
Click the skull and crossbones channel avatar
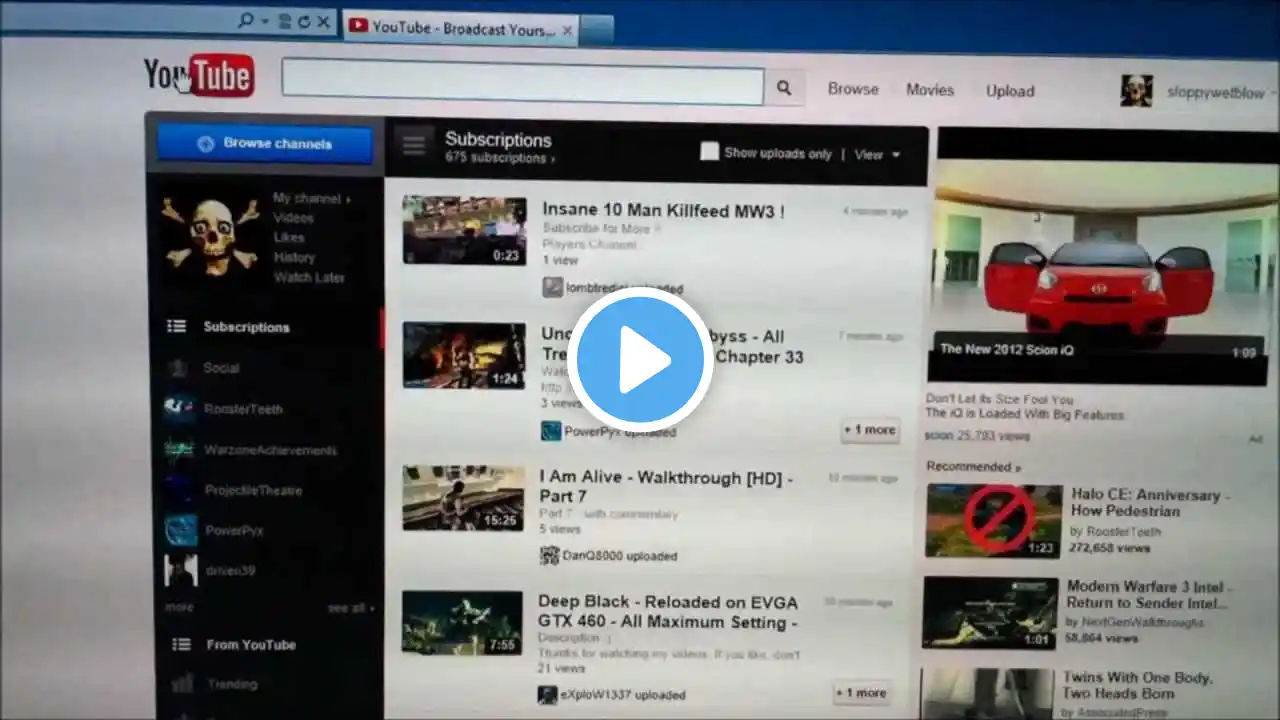point(211,235)
